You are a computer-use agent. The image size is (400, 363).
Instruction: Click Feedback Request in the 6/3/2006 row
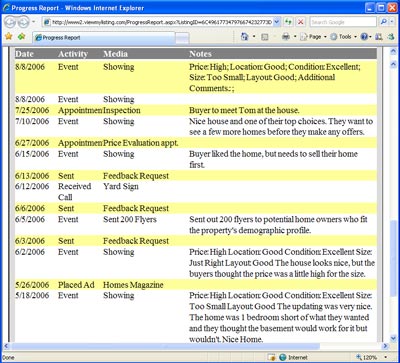136,241
